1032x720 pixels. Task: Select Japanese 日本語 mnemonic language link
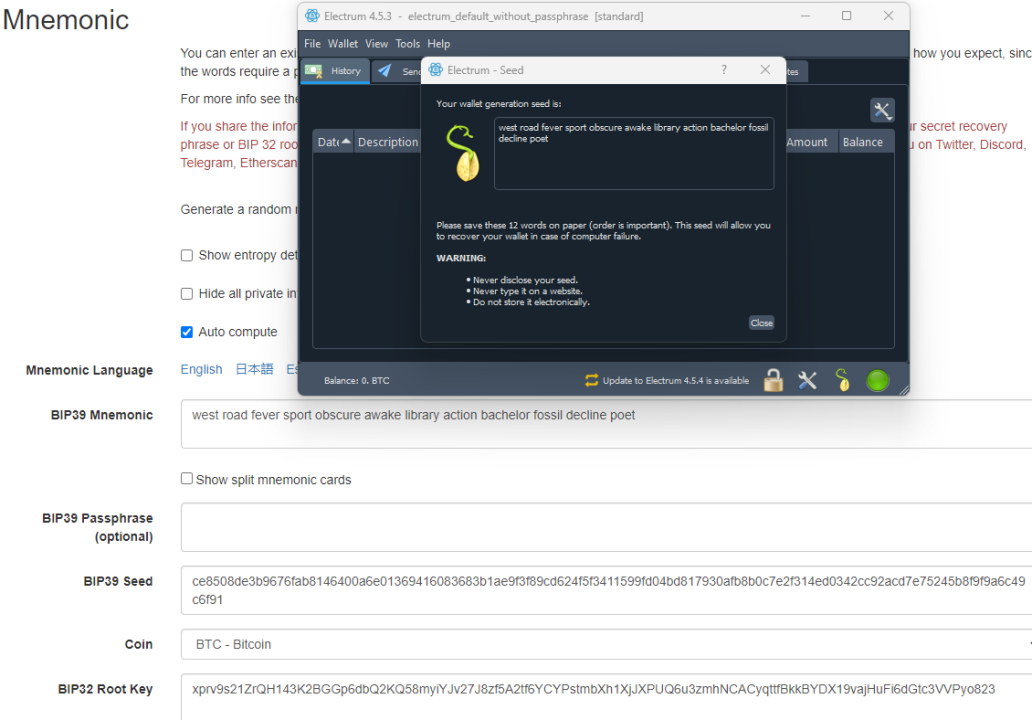[x=254, y=369]
